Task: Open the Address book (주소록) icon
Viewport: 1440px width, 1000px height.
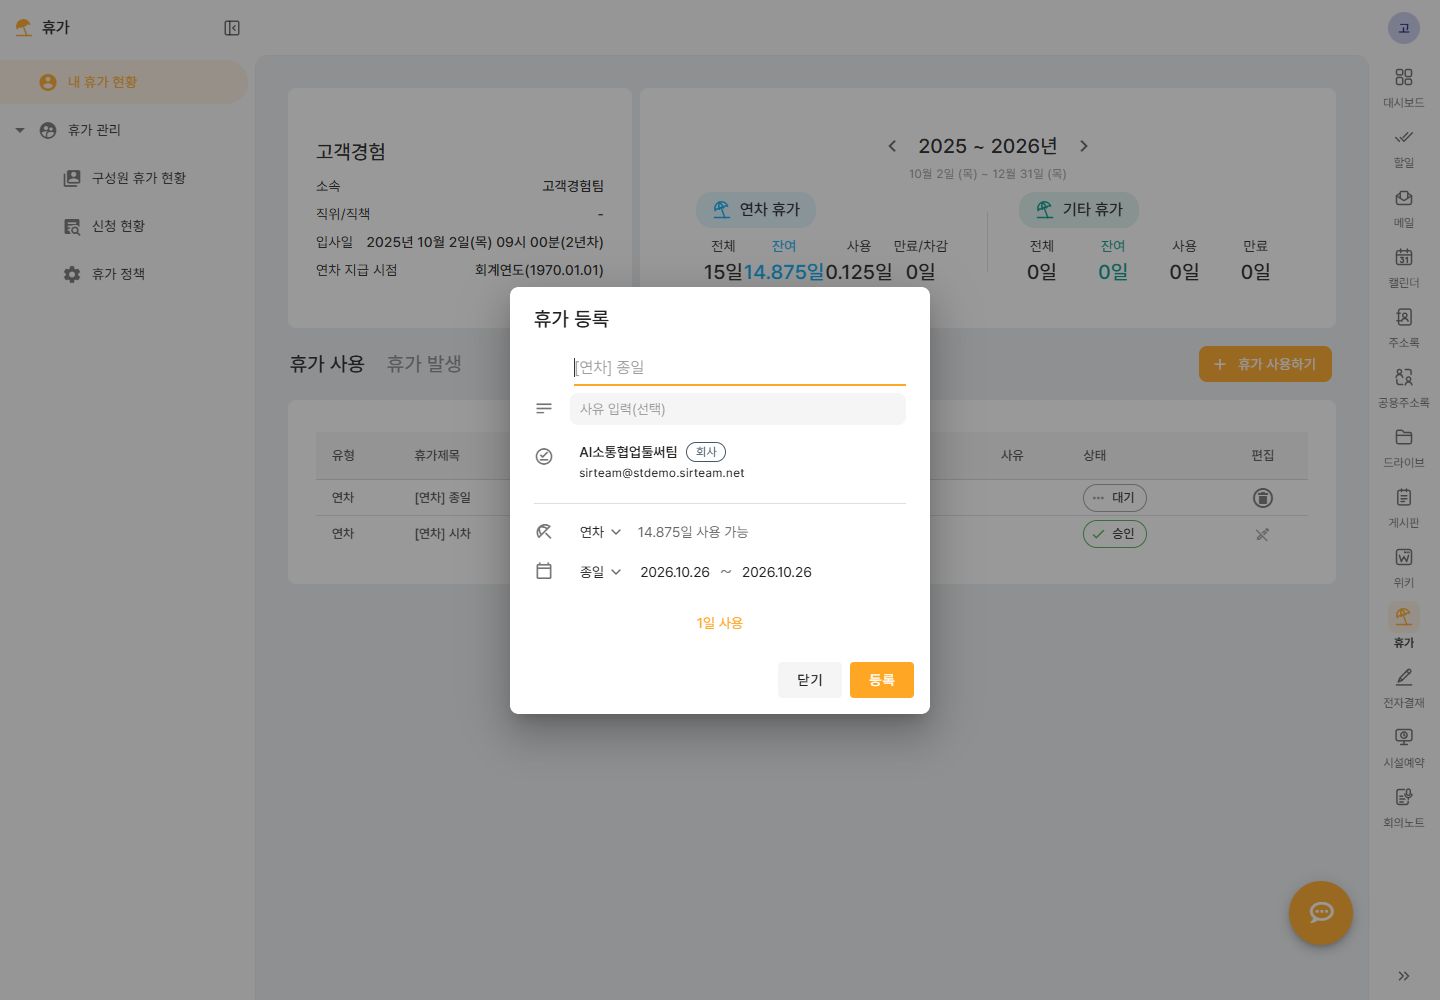Action: [1404, 317]
